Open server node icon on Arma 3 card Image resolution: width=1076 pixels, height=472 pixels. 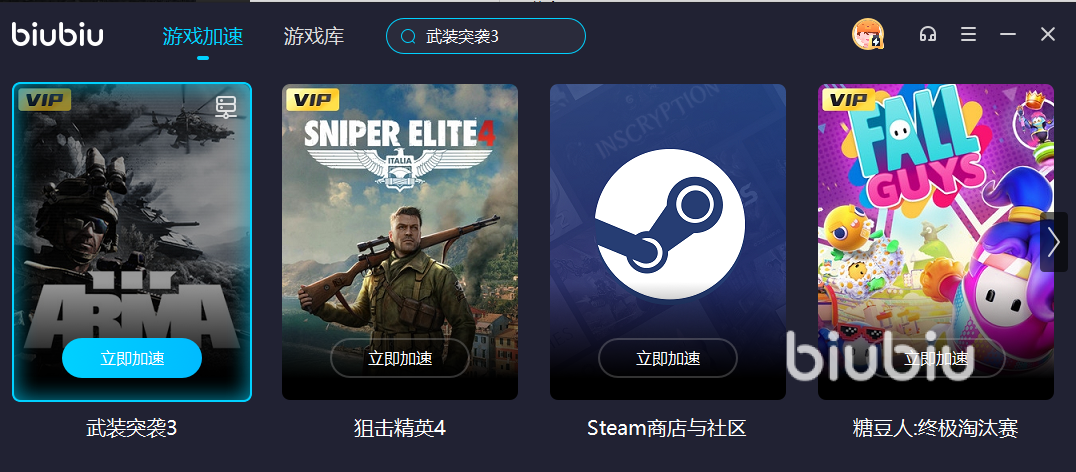click(x=226, y=107)
